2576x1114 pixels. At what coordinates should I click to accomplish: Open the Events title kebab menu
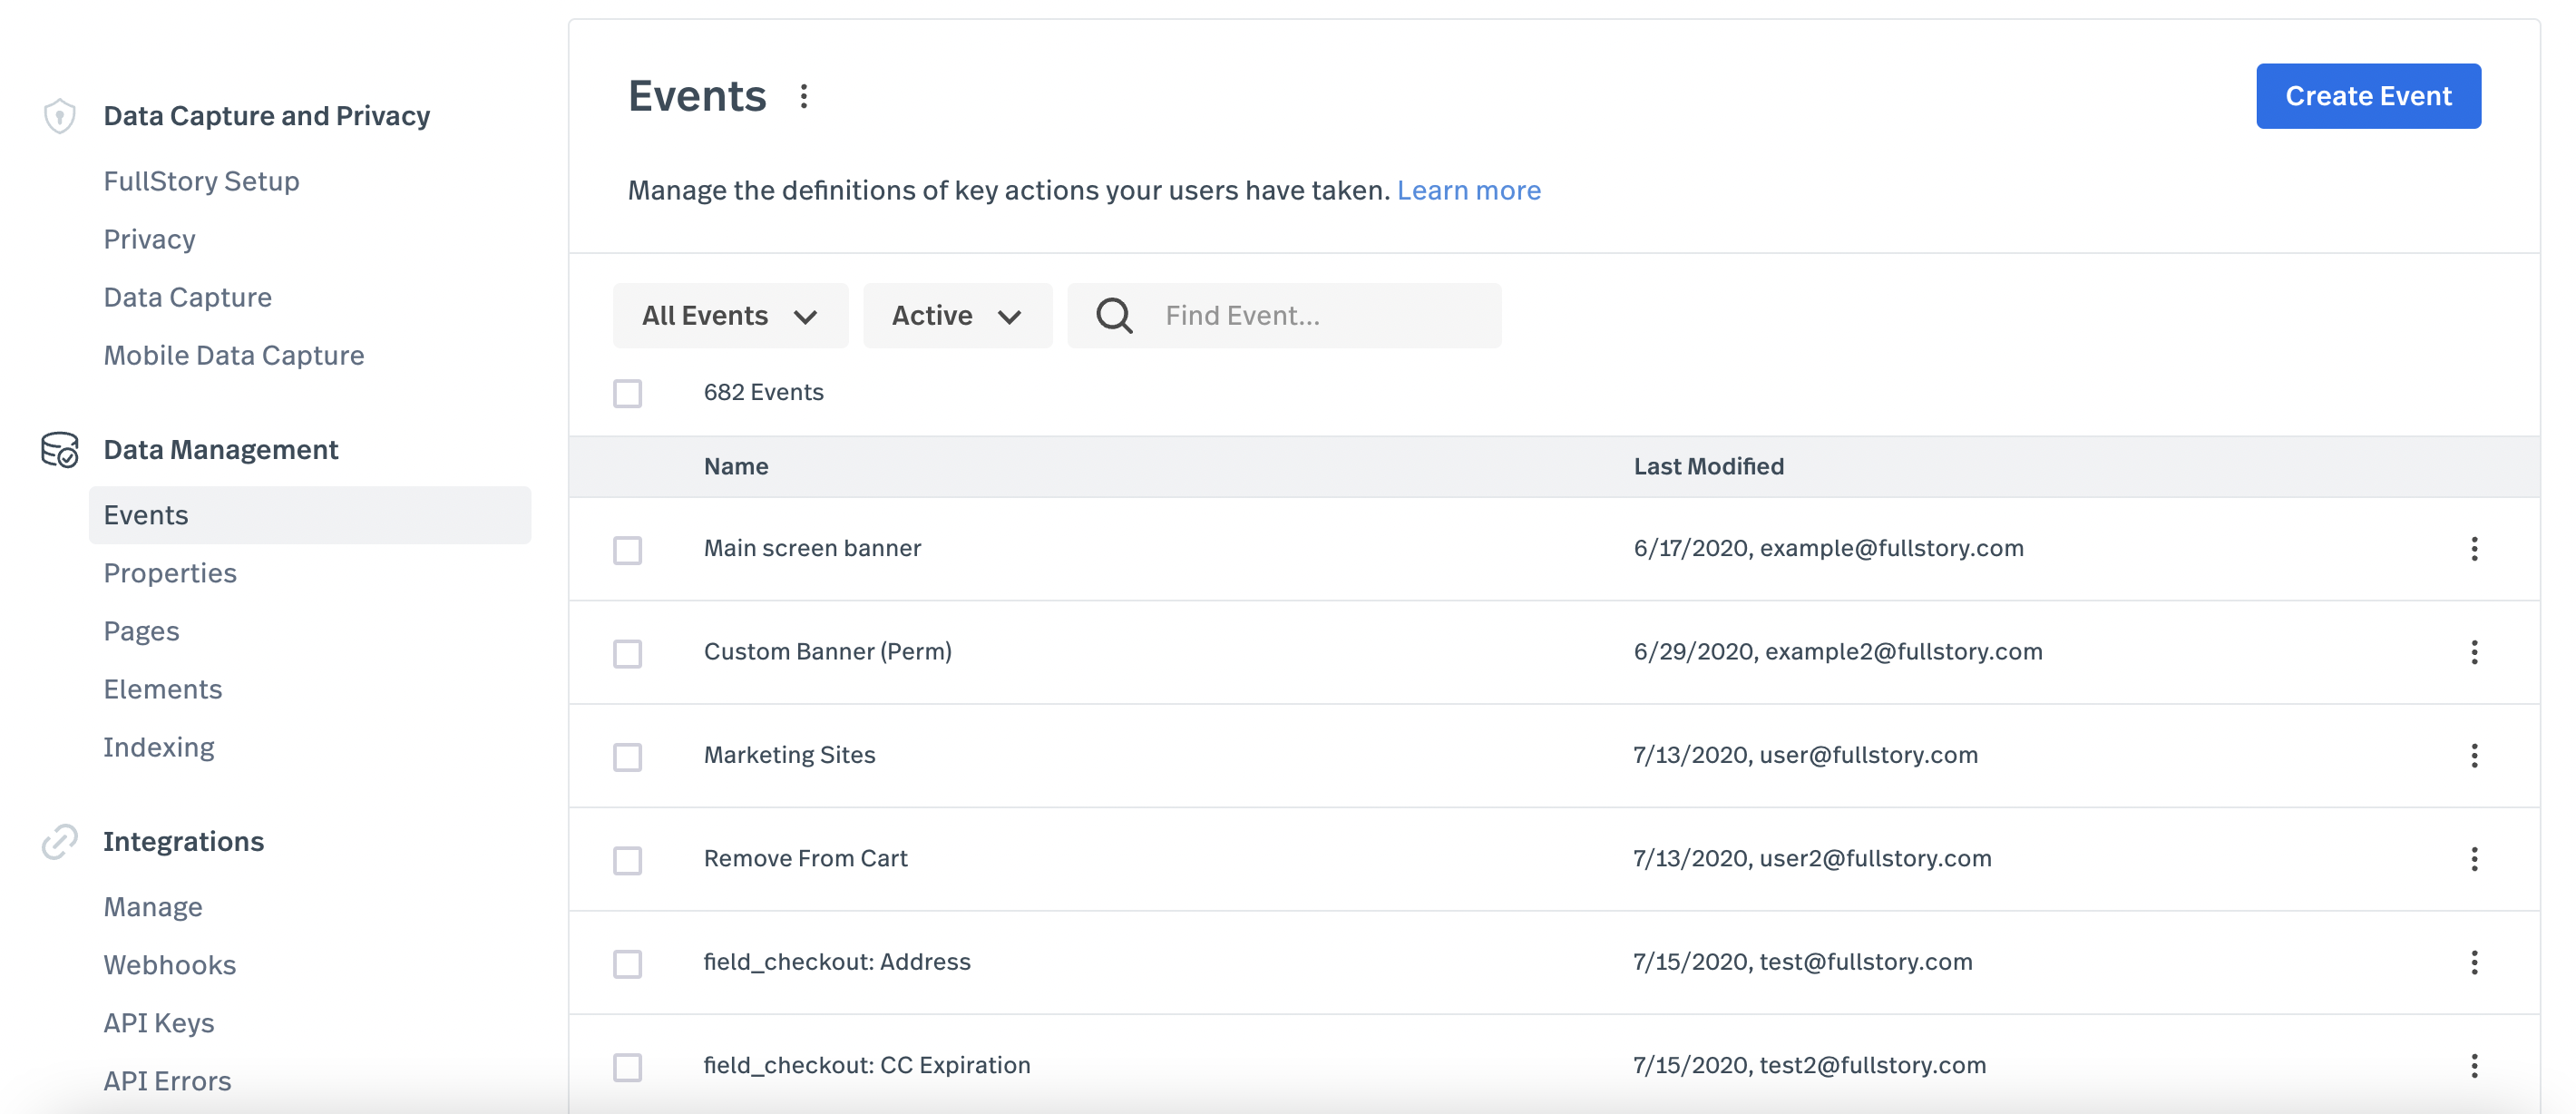[804, 96]
